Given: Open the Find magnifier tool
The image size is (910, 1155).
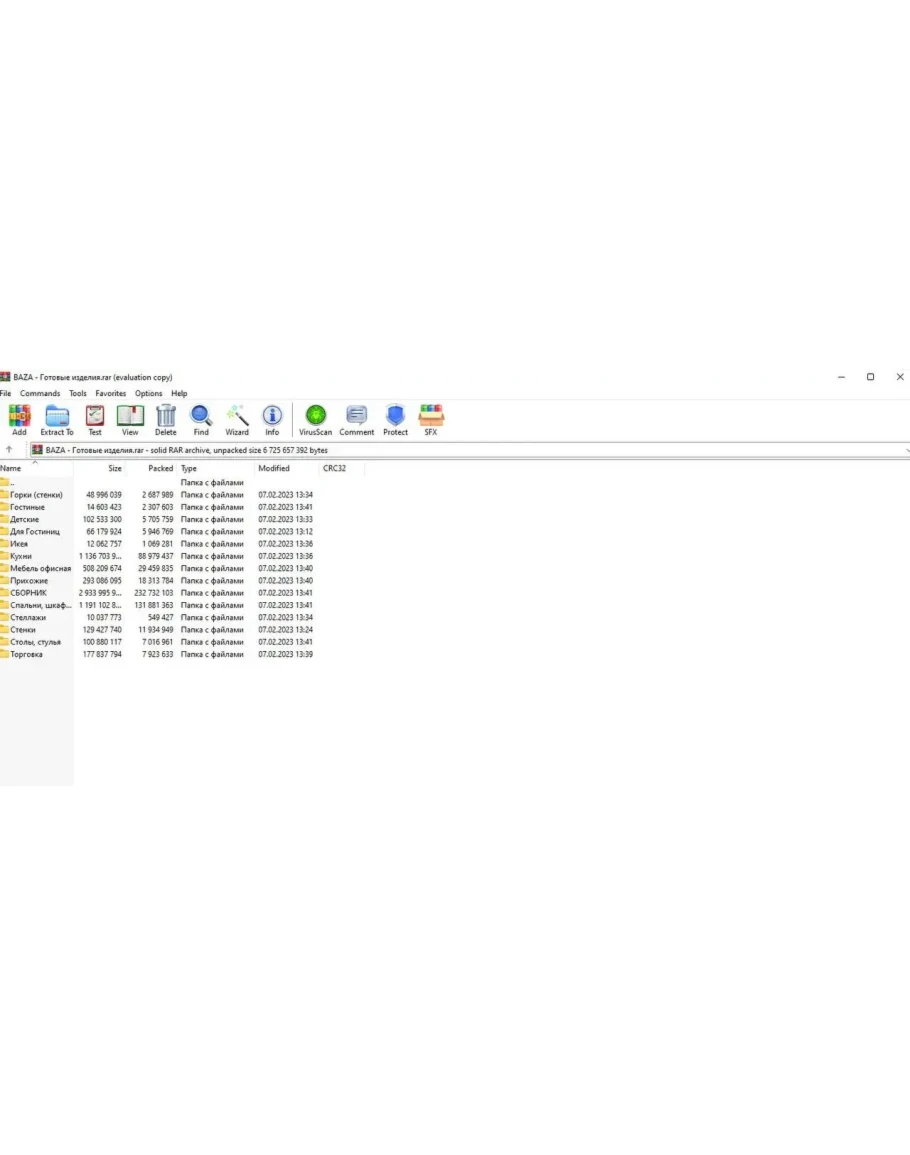Looking at the screenshot, I should coord(201,418).
